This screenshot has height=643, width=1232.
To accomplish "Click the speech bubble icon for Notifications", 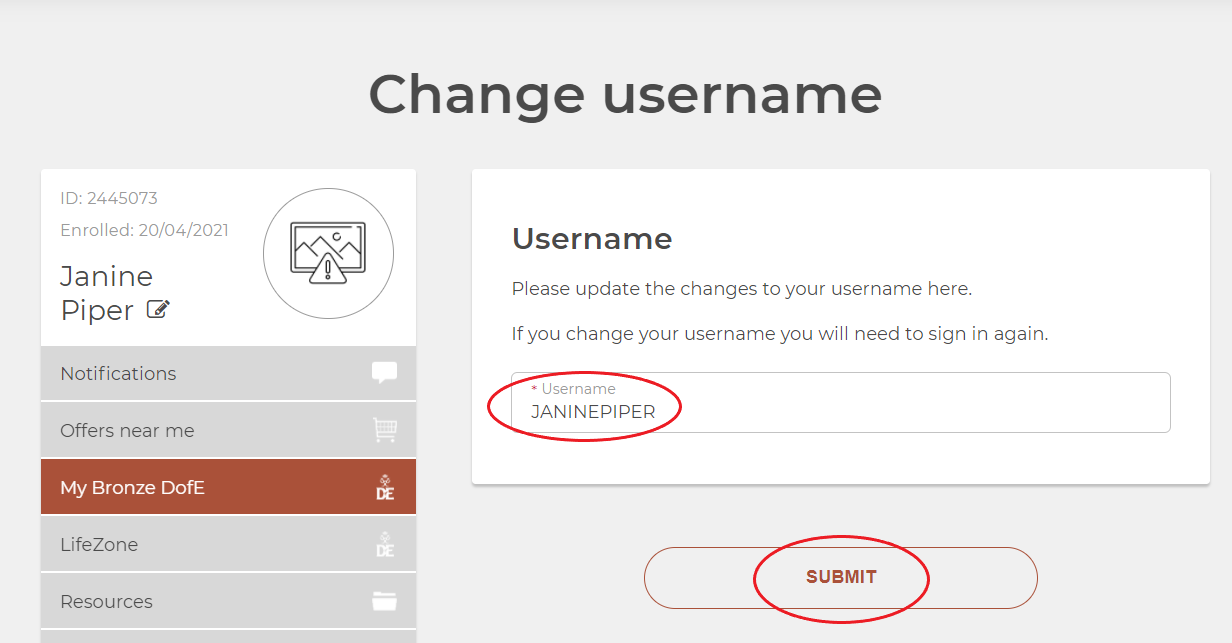I will 384,373.
